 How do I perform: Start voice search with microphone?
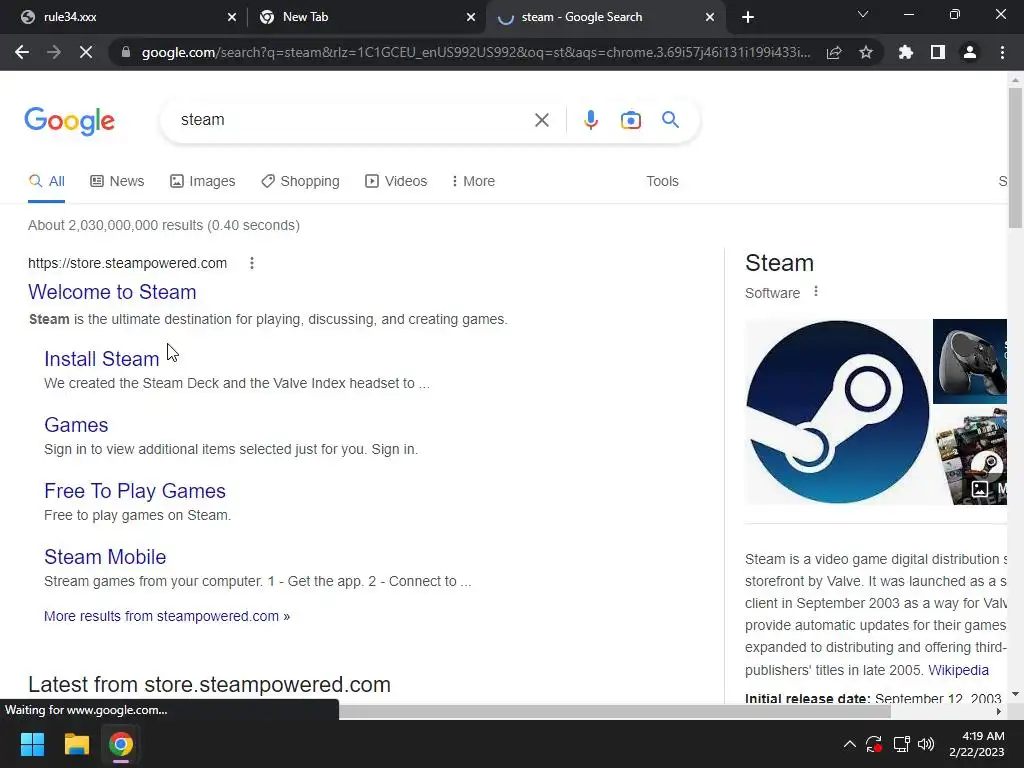590,120
